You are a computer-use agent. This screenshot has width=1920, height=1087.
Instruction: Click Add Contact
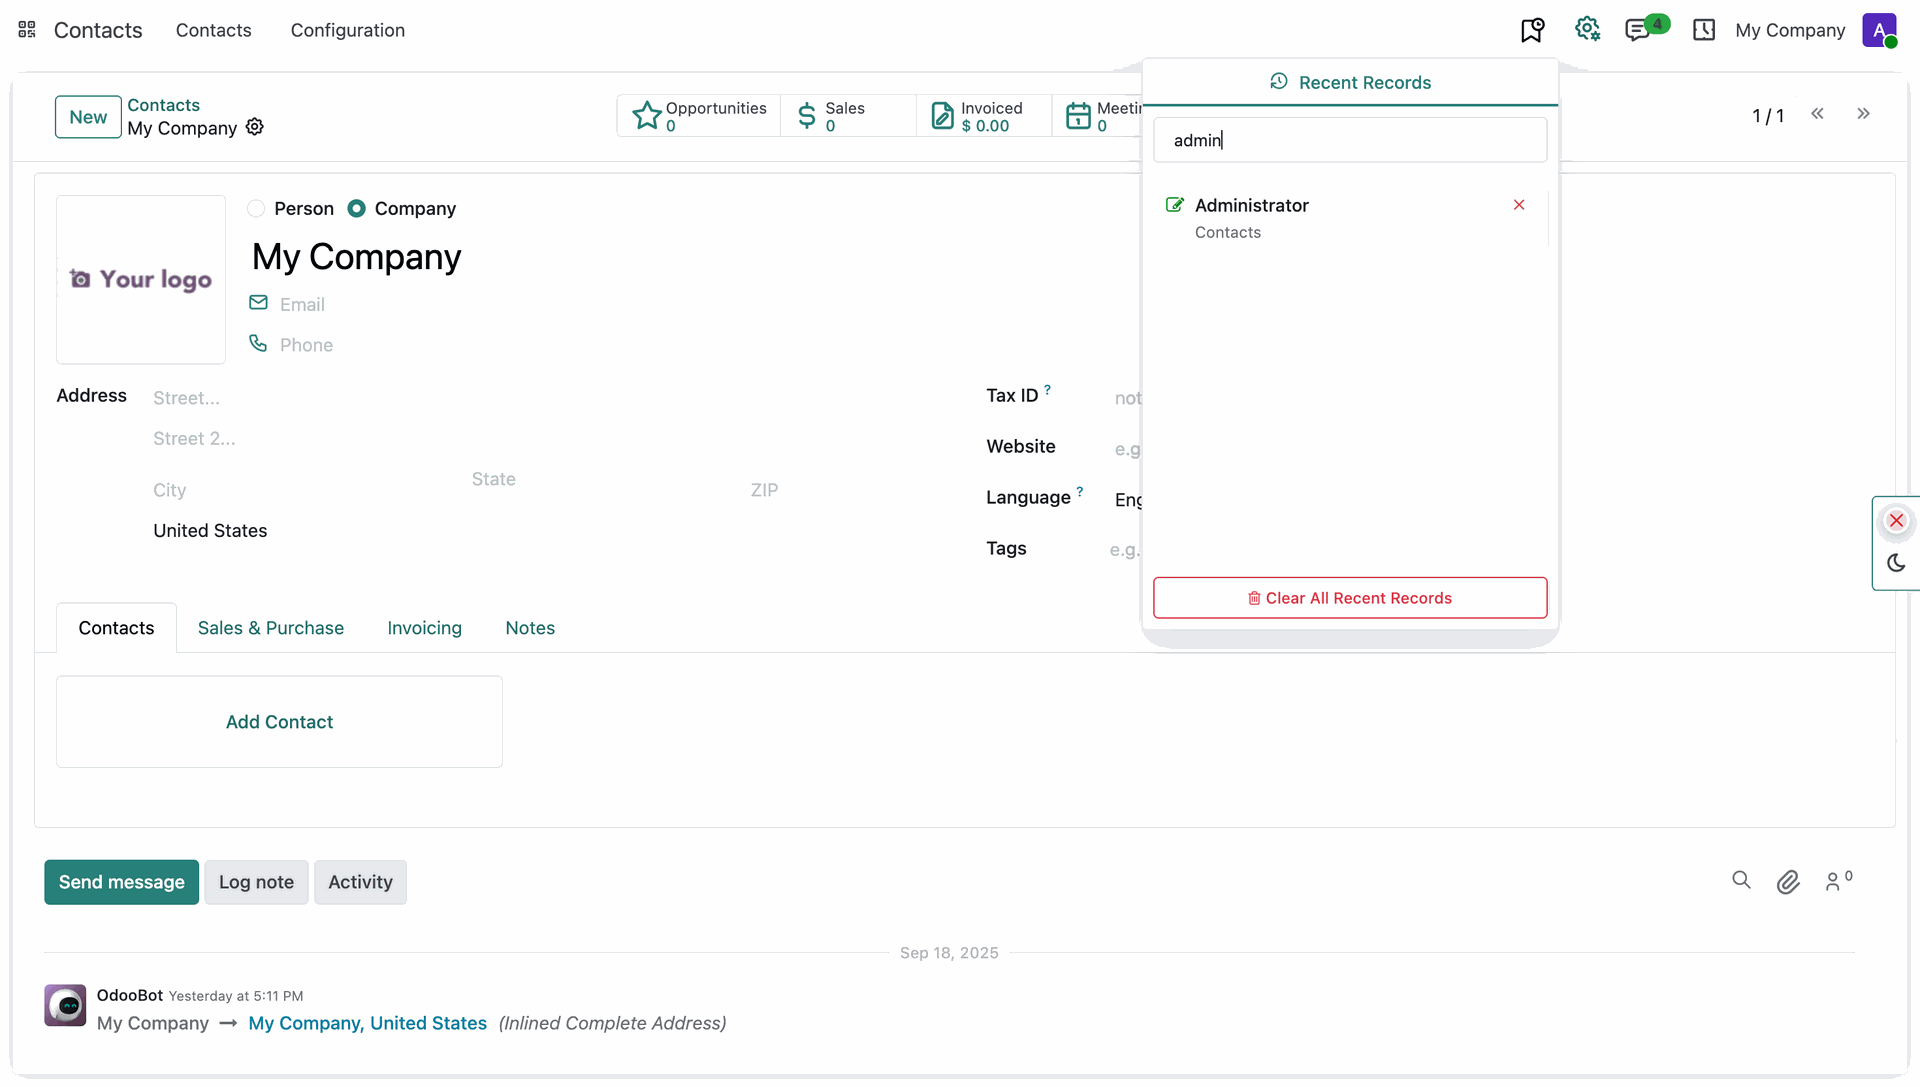279,722
